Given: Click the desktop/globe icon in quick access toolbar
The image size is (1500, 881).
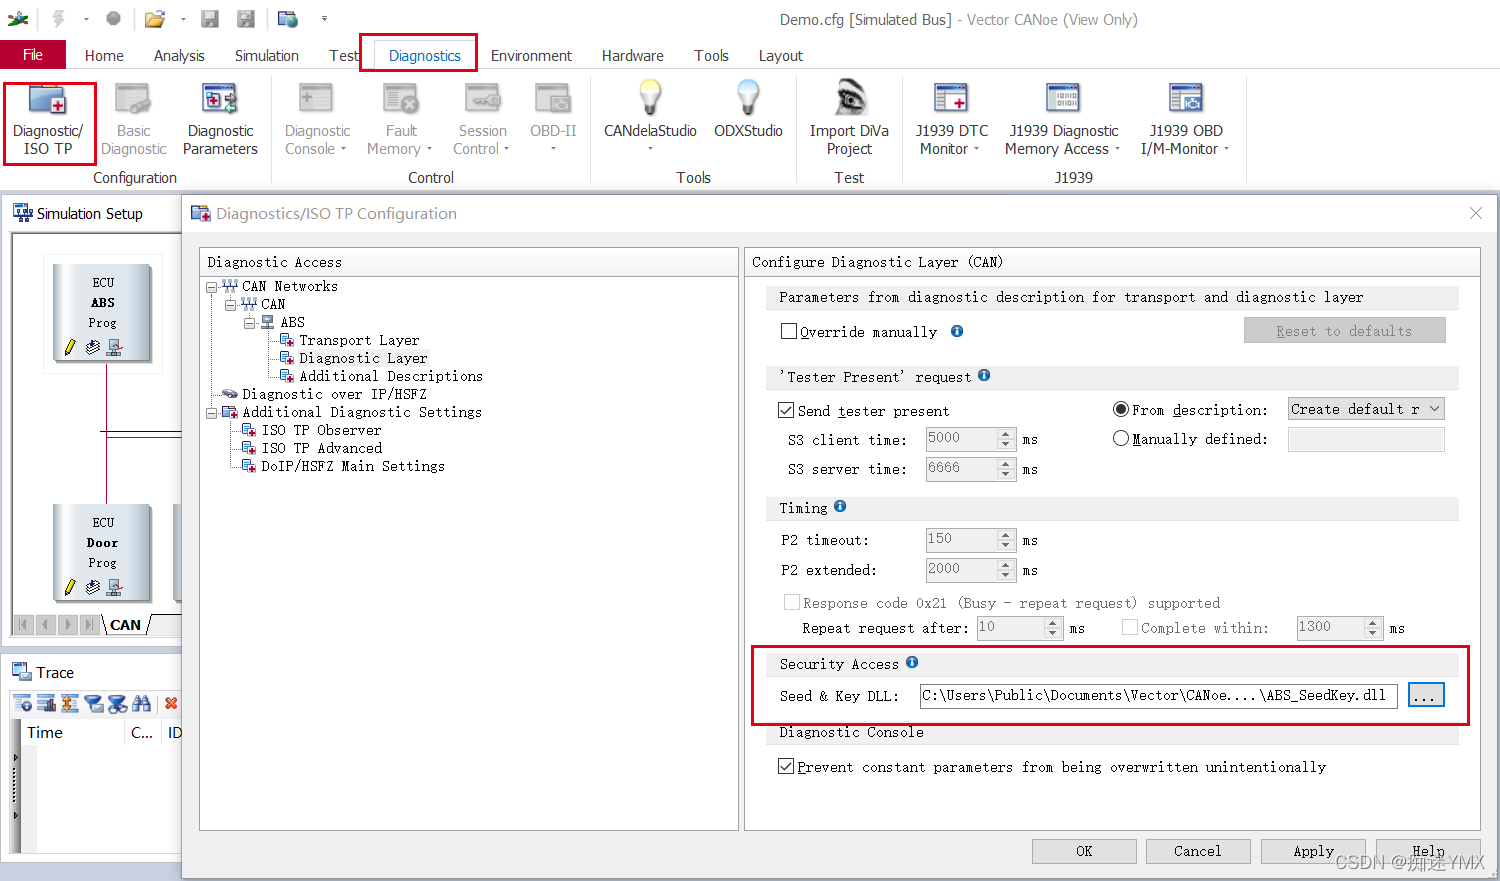Looking at the screenshot, I should click(288, 19).
